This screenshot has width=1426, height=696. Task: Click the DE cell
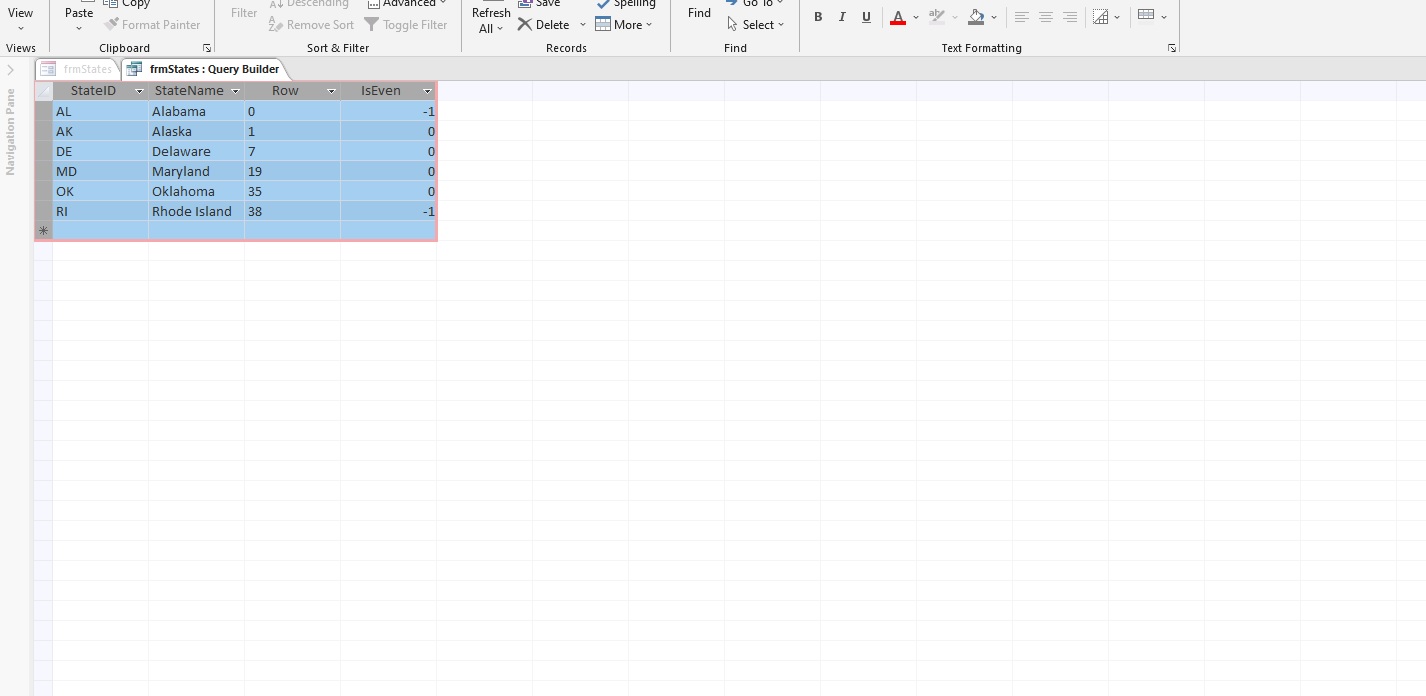point(100,151)
